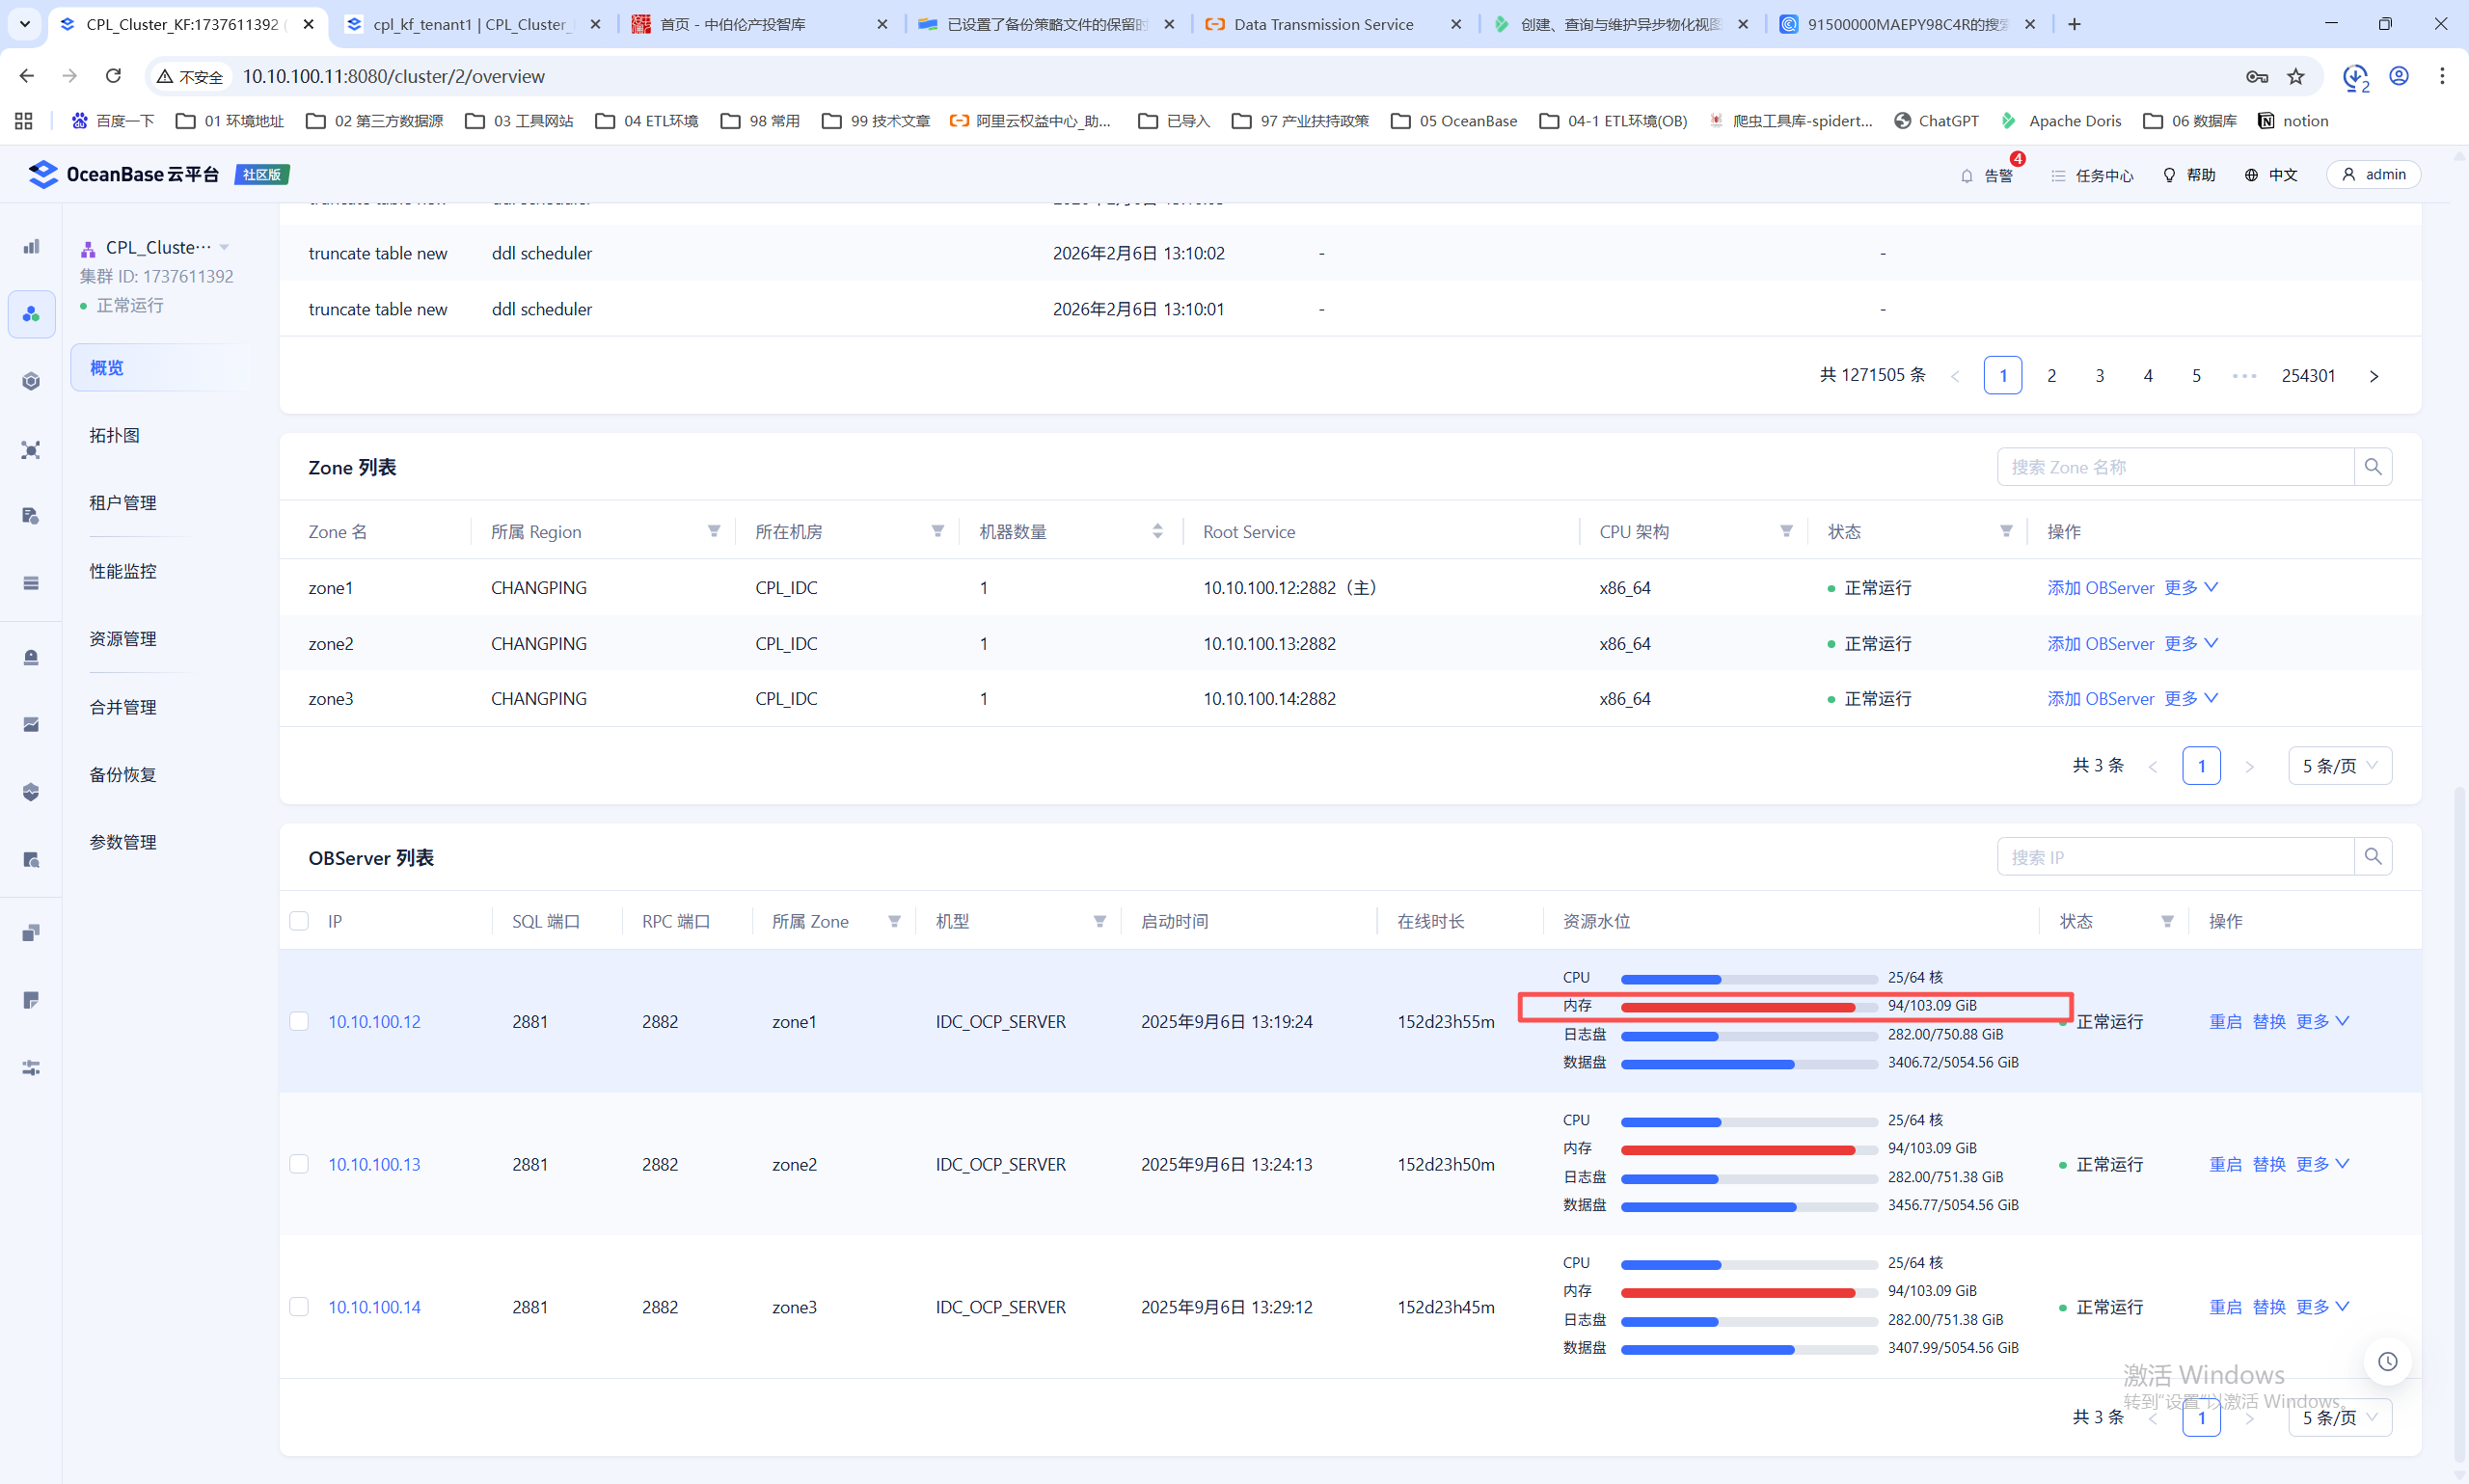
Task: Click 添加 OBServer link for zone2
Action: click(x=2100, y=644)
